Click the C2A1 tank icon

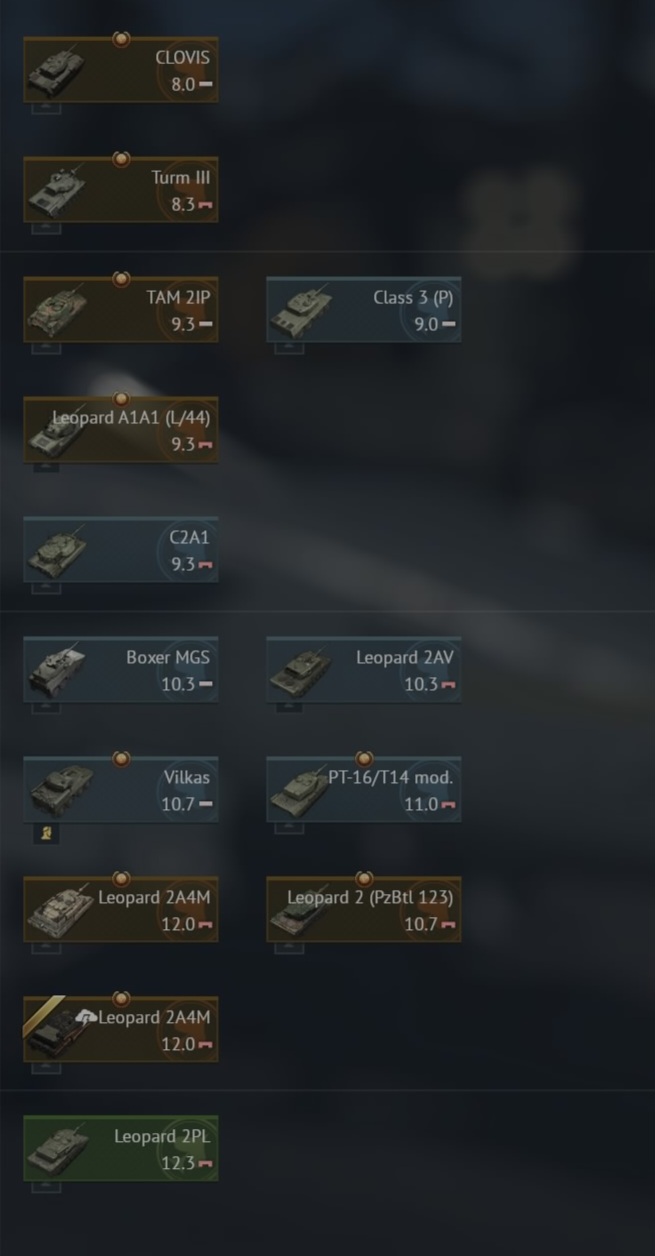tap(57, 551)
